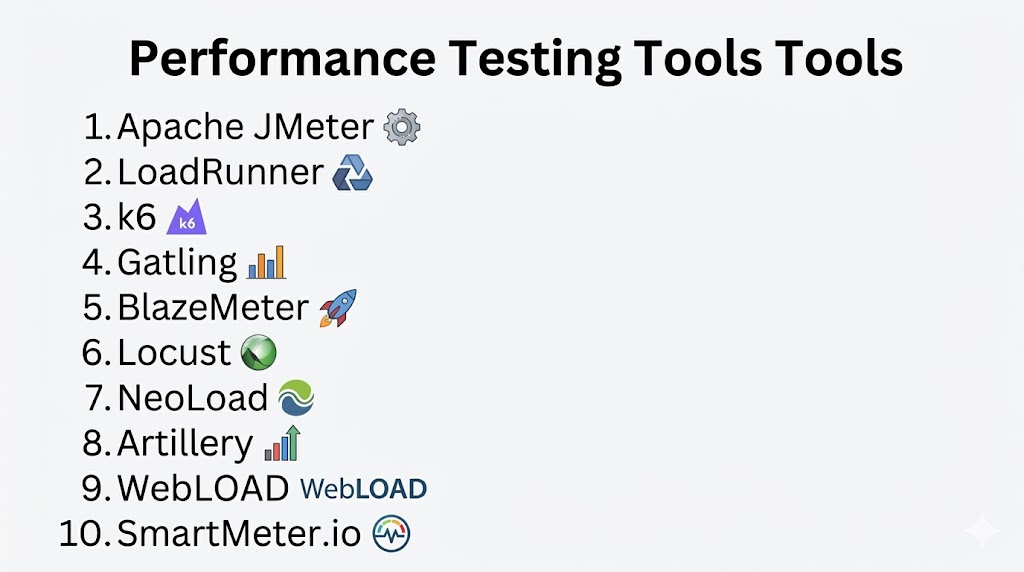Click the Gatling list entry text

pos(177,263)
